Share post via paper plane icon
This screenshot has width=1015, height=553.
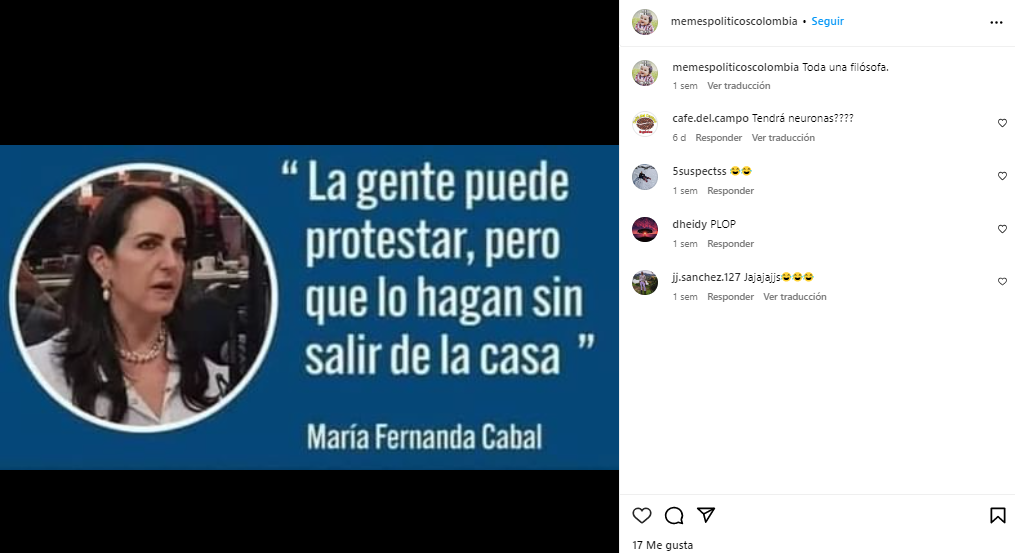click(706, 515)
